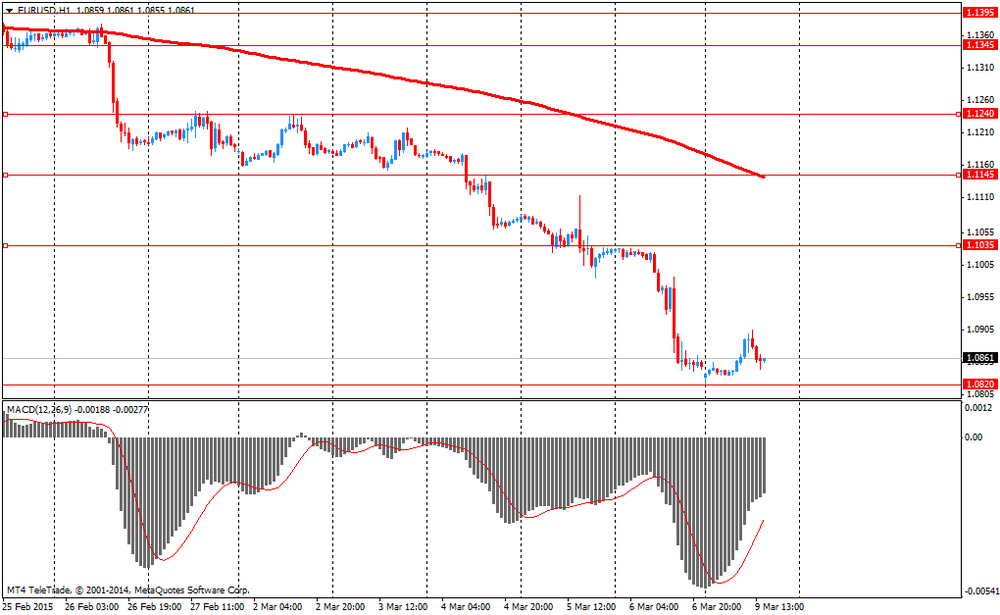Click the 1.1395 resistance level price tag
The width and height of the screenshot is (1000, 615).
[x=980, y=13]
